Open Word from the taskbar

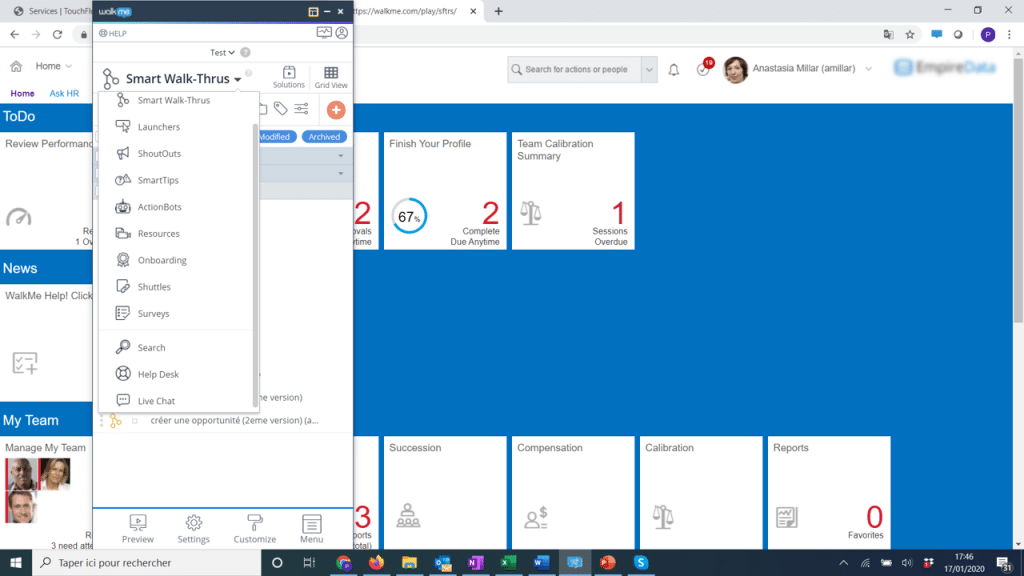(541, 562)
